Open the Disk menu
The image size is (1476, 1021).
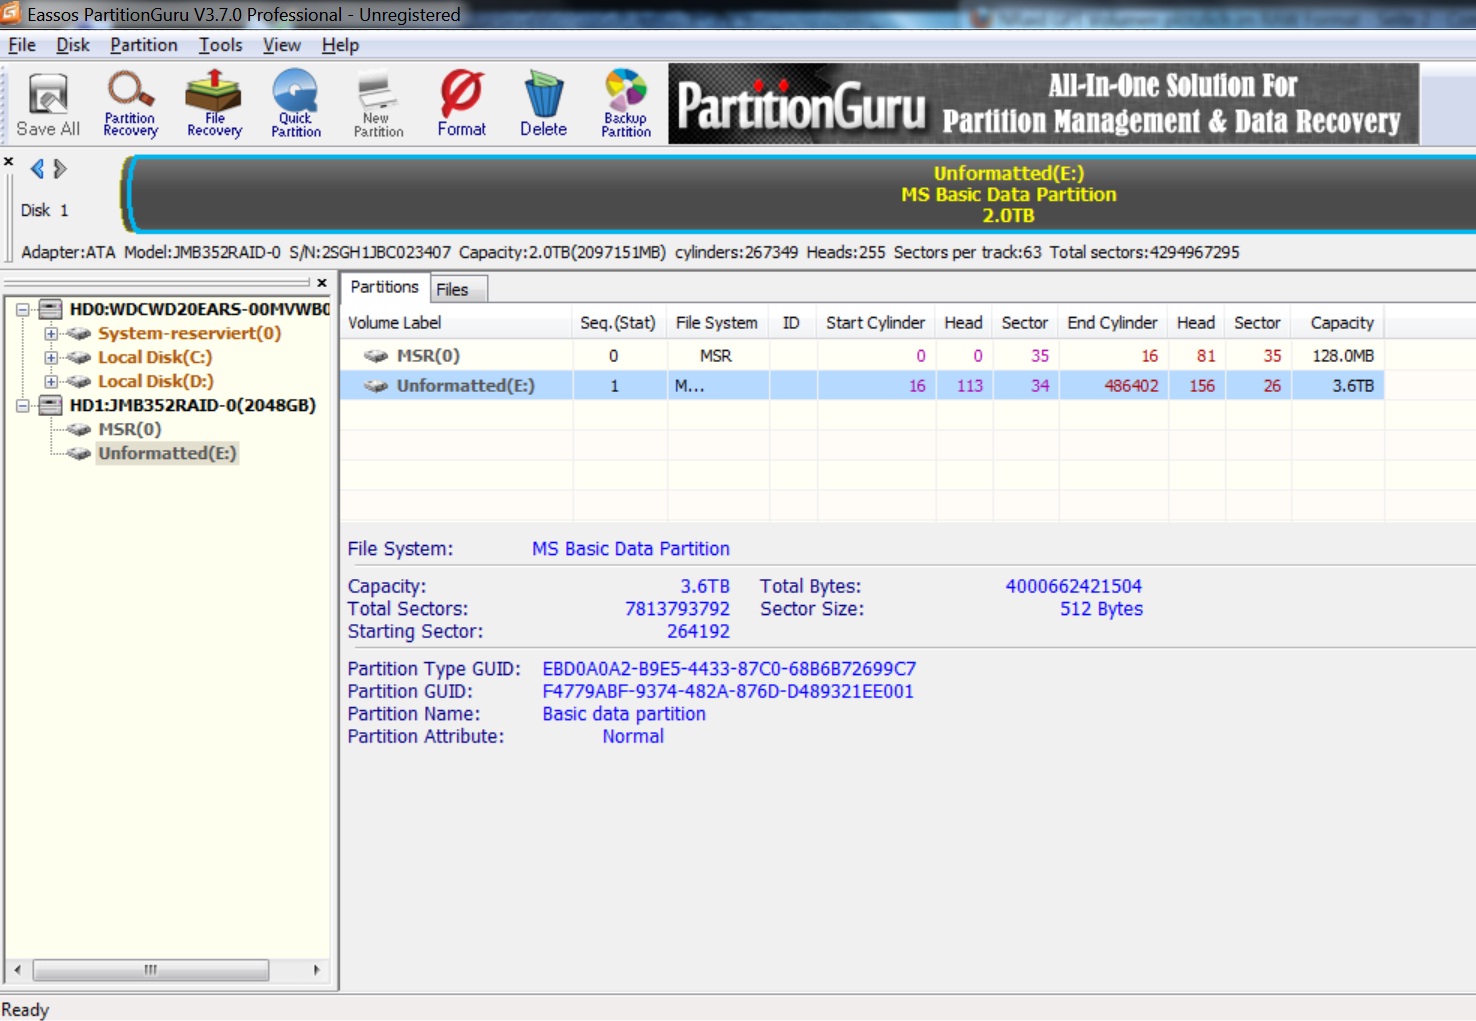(x=73, y=45)
